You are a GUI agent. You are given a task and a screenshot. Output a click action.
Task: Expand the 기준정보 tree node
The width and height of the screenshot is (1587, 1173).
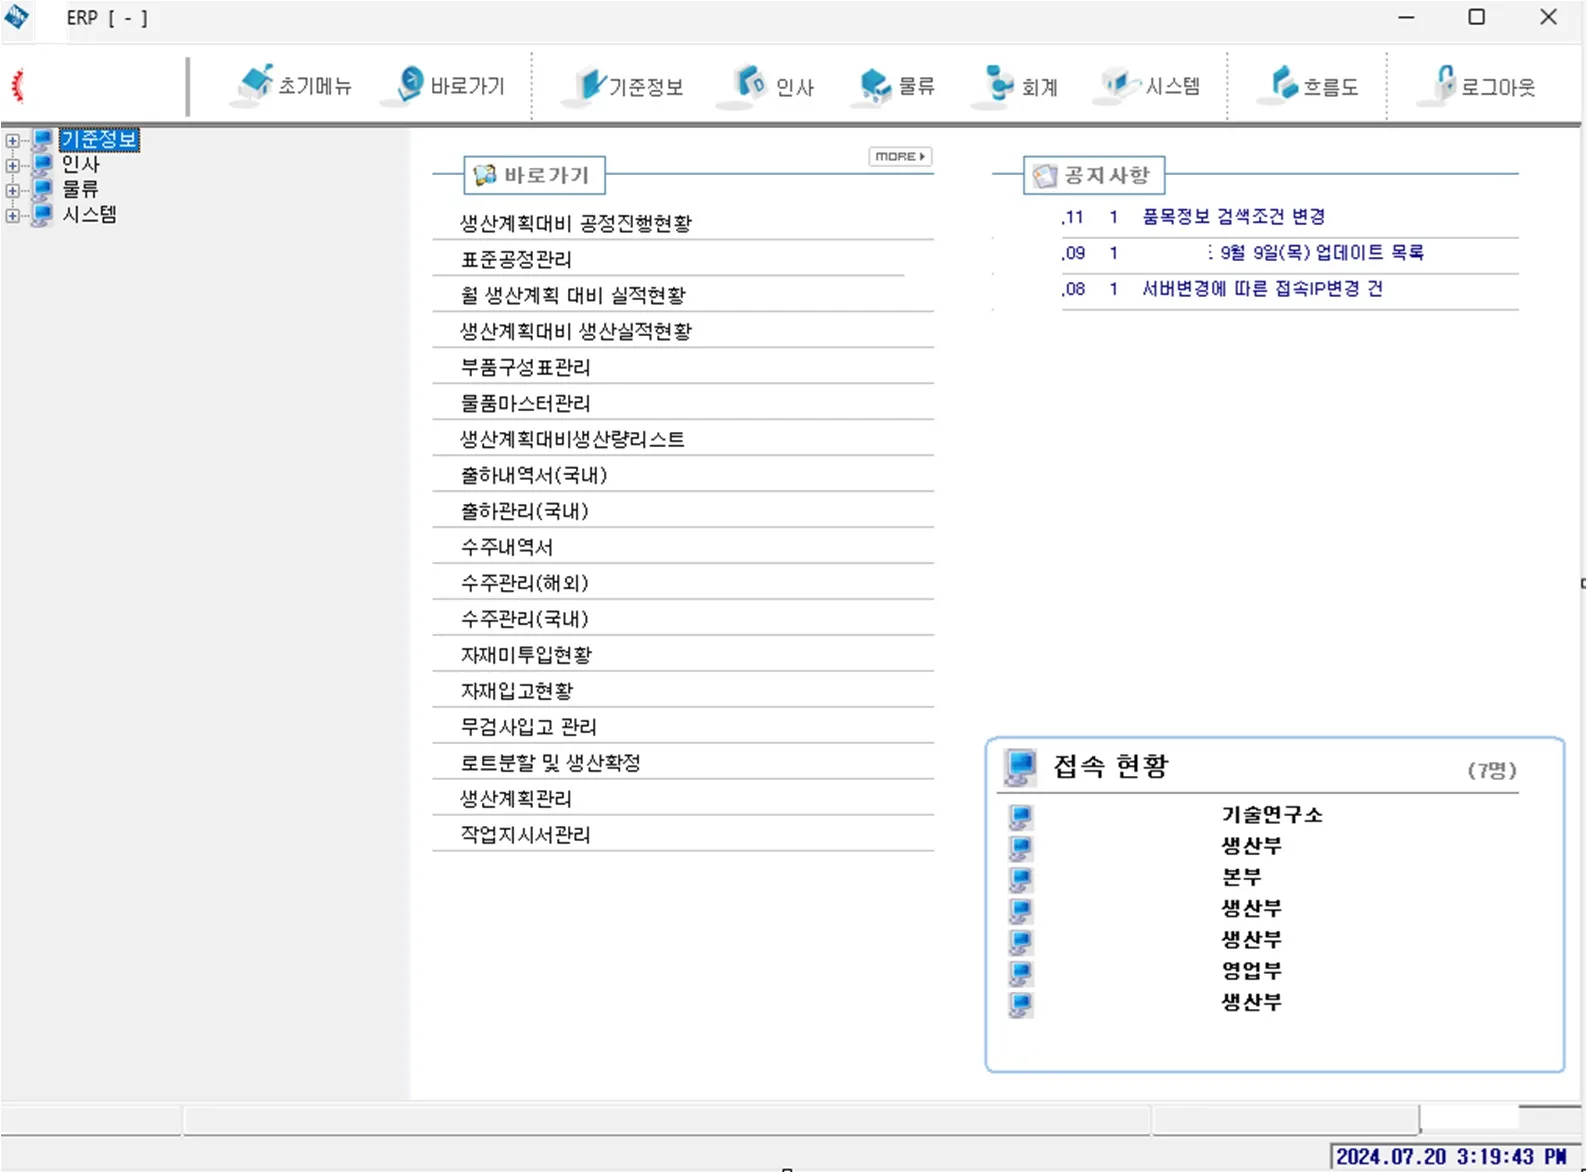click(x=12, y=141)
